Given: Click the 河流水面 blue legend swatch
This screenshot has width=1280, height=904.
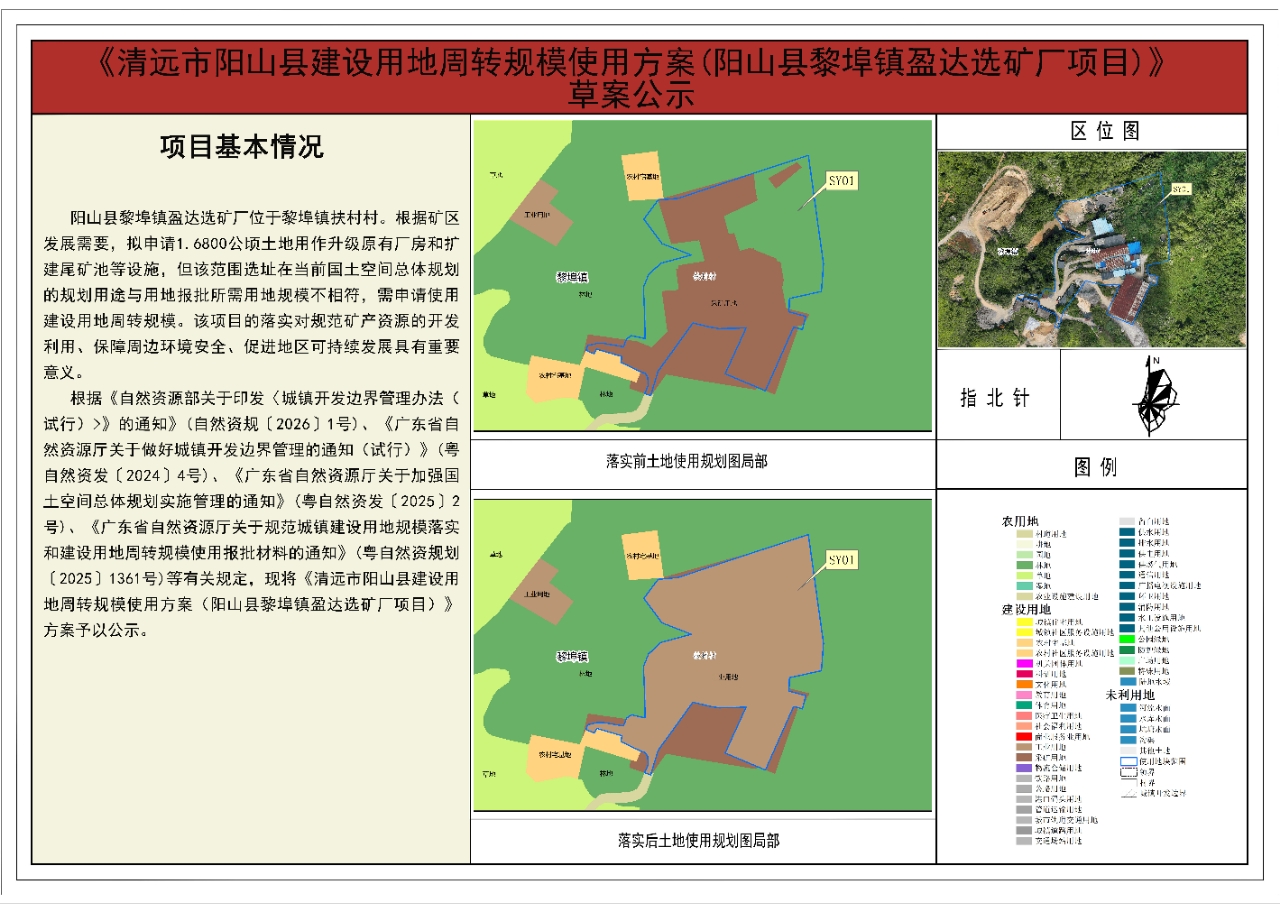Looking at the screenshot, I should coord(1127,707).
